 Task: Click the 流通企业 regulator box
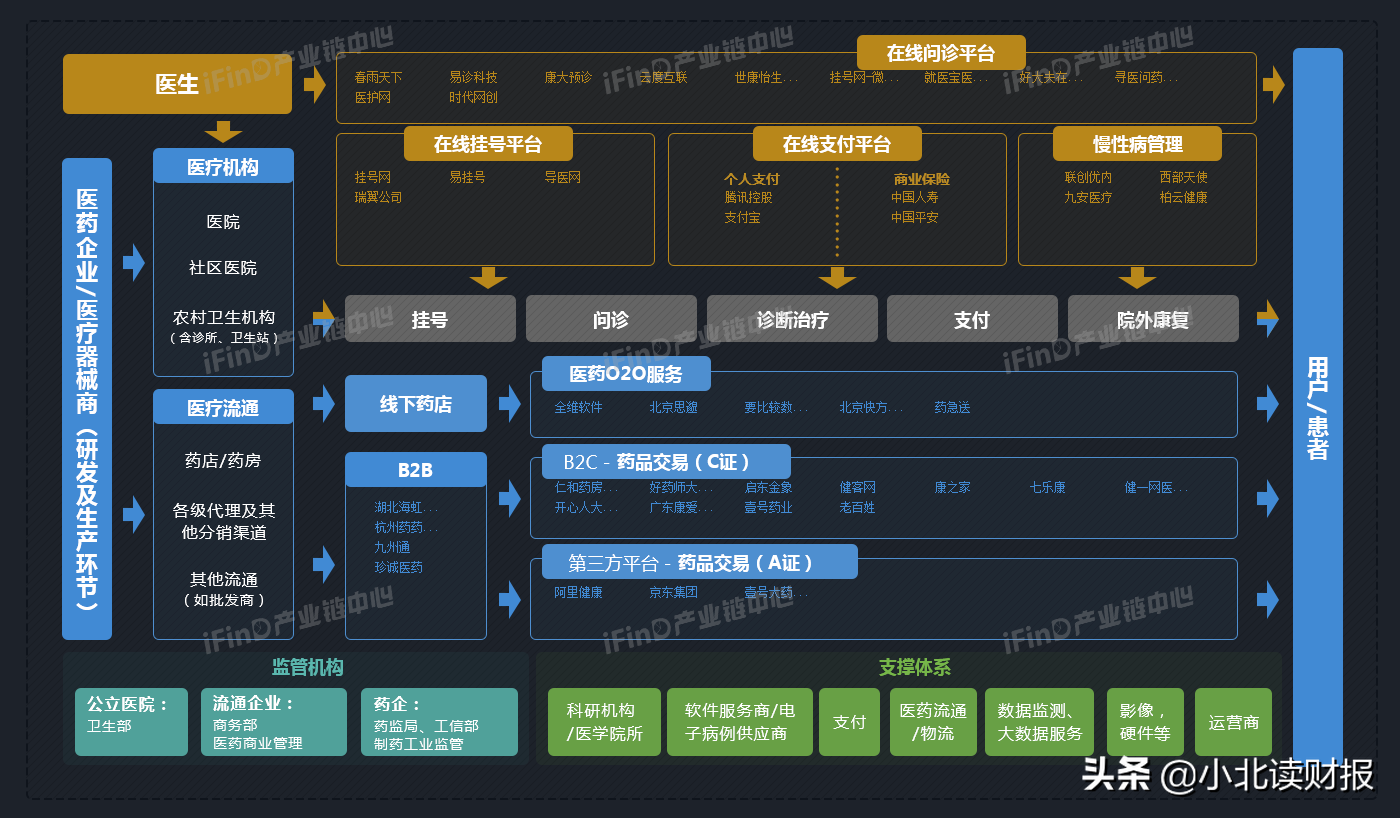[x=274, y=722]
